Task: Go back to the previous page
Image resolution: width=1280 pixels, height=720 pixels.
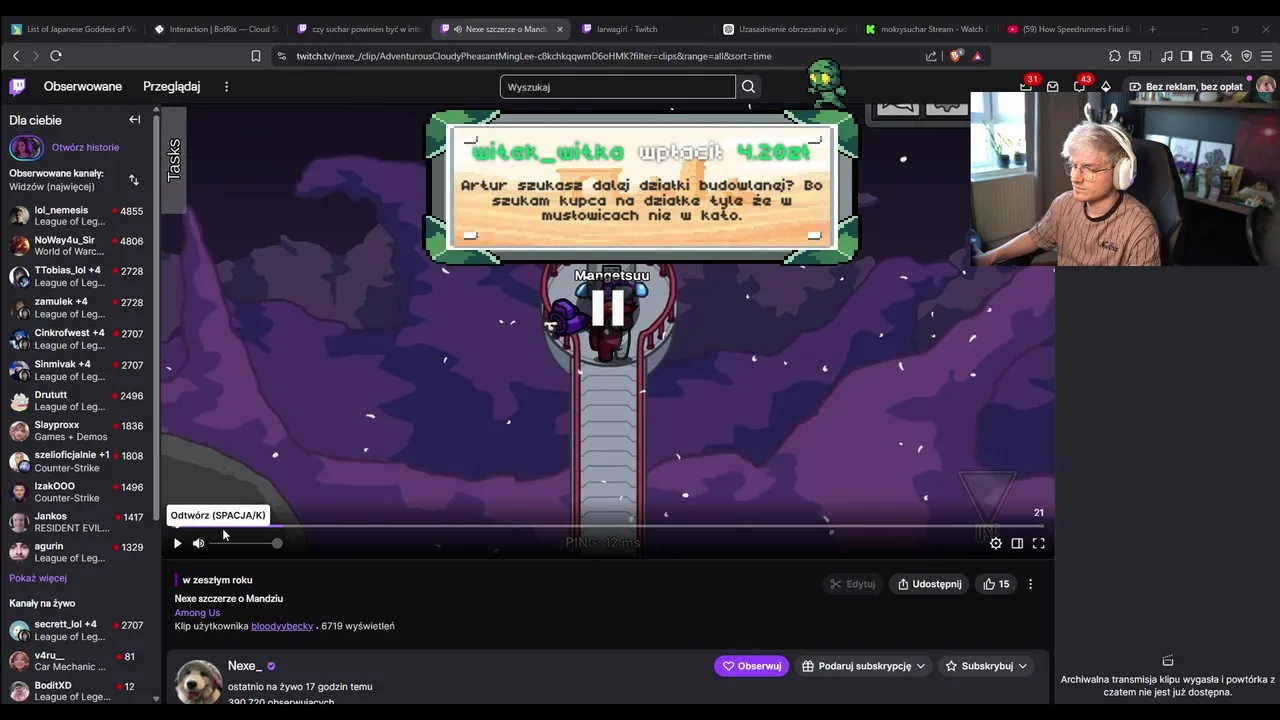Action: pos(16,56)
